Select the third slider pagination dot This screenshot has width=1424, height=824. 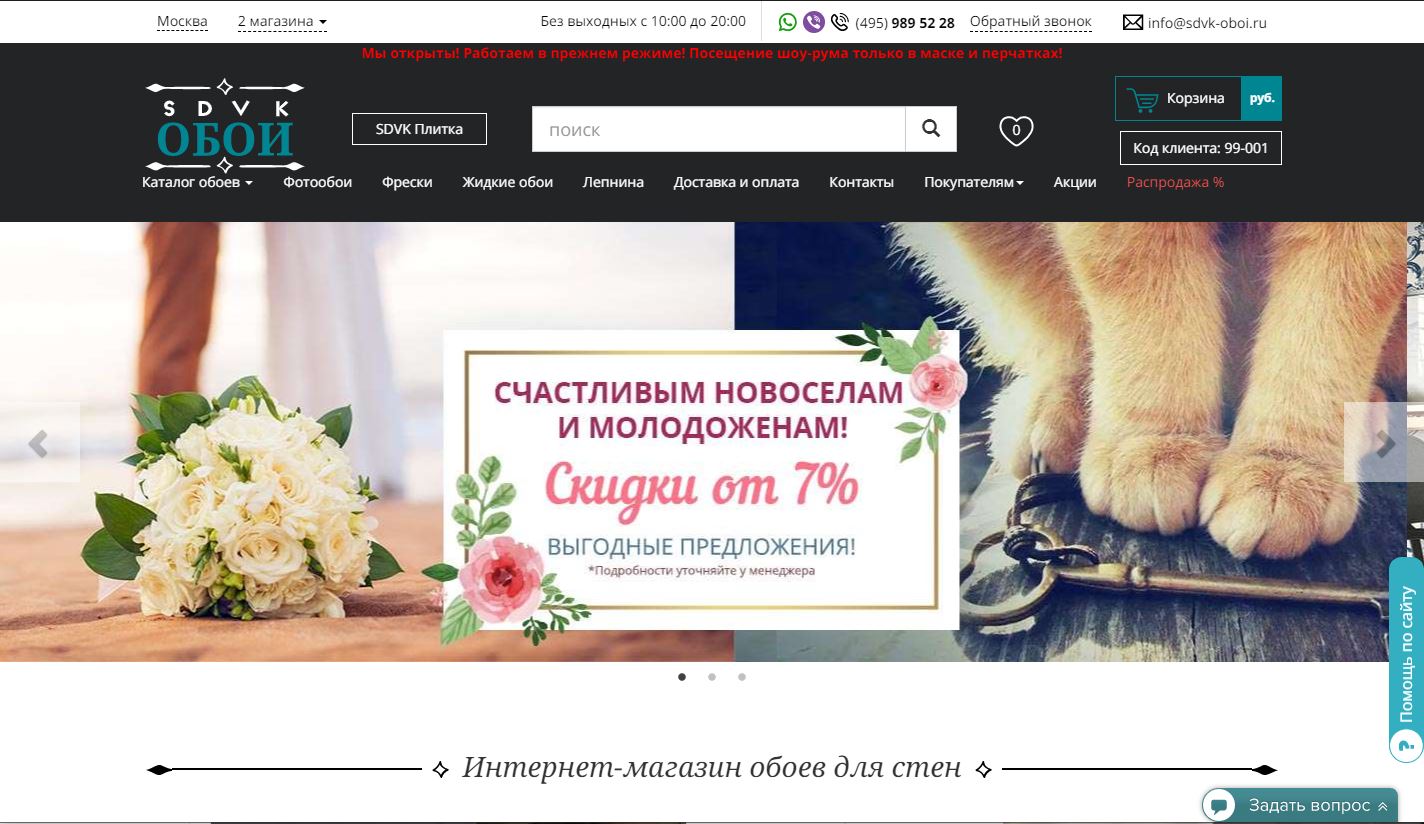pyautogui.click(x=742, y=677)
